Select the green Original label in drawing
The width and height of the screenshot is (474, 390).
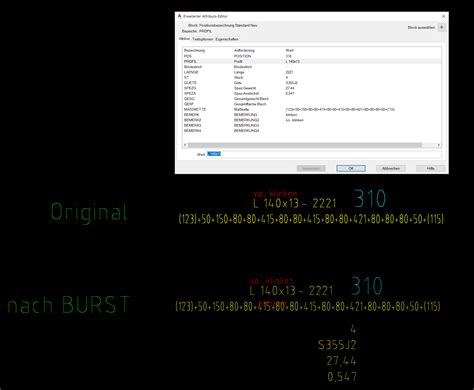pos(89,212)
